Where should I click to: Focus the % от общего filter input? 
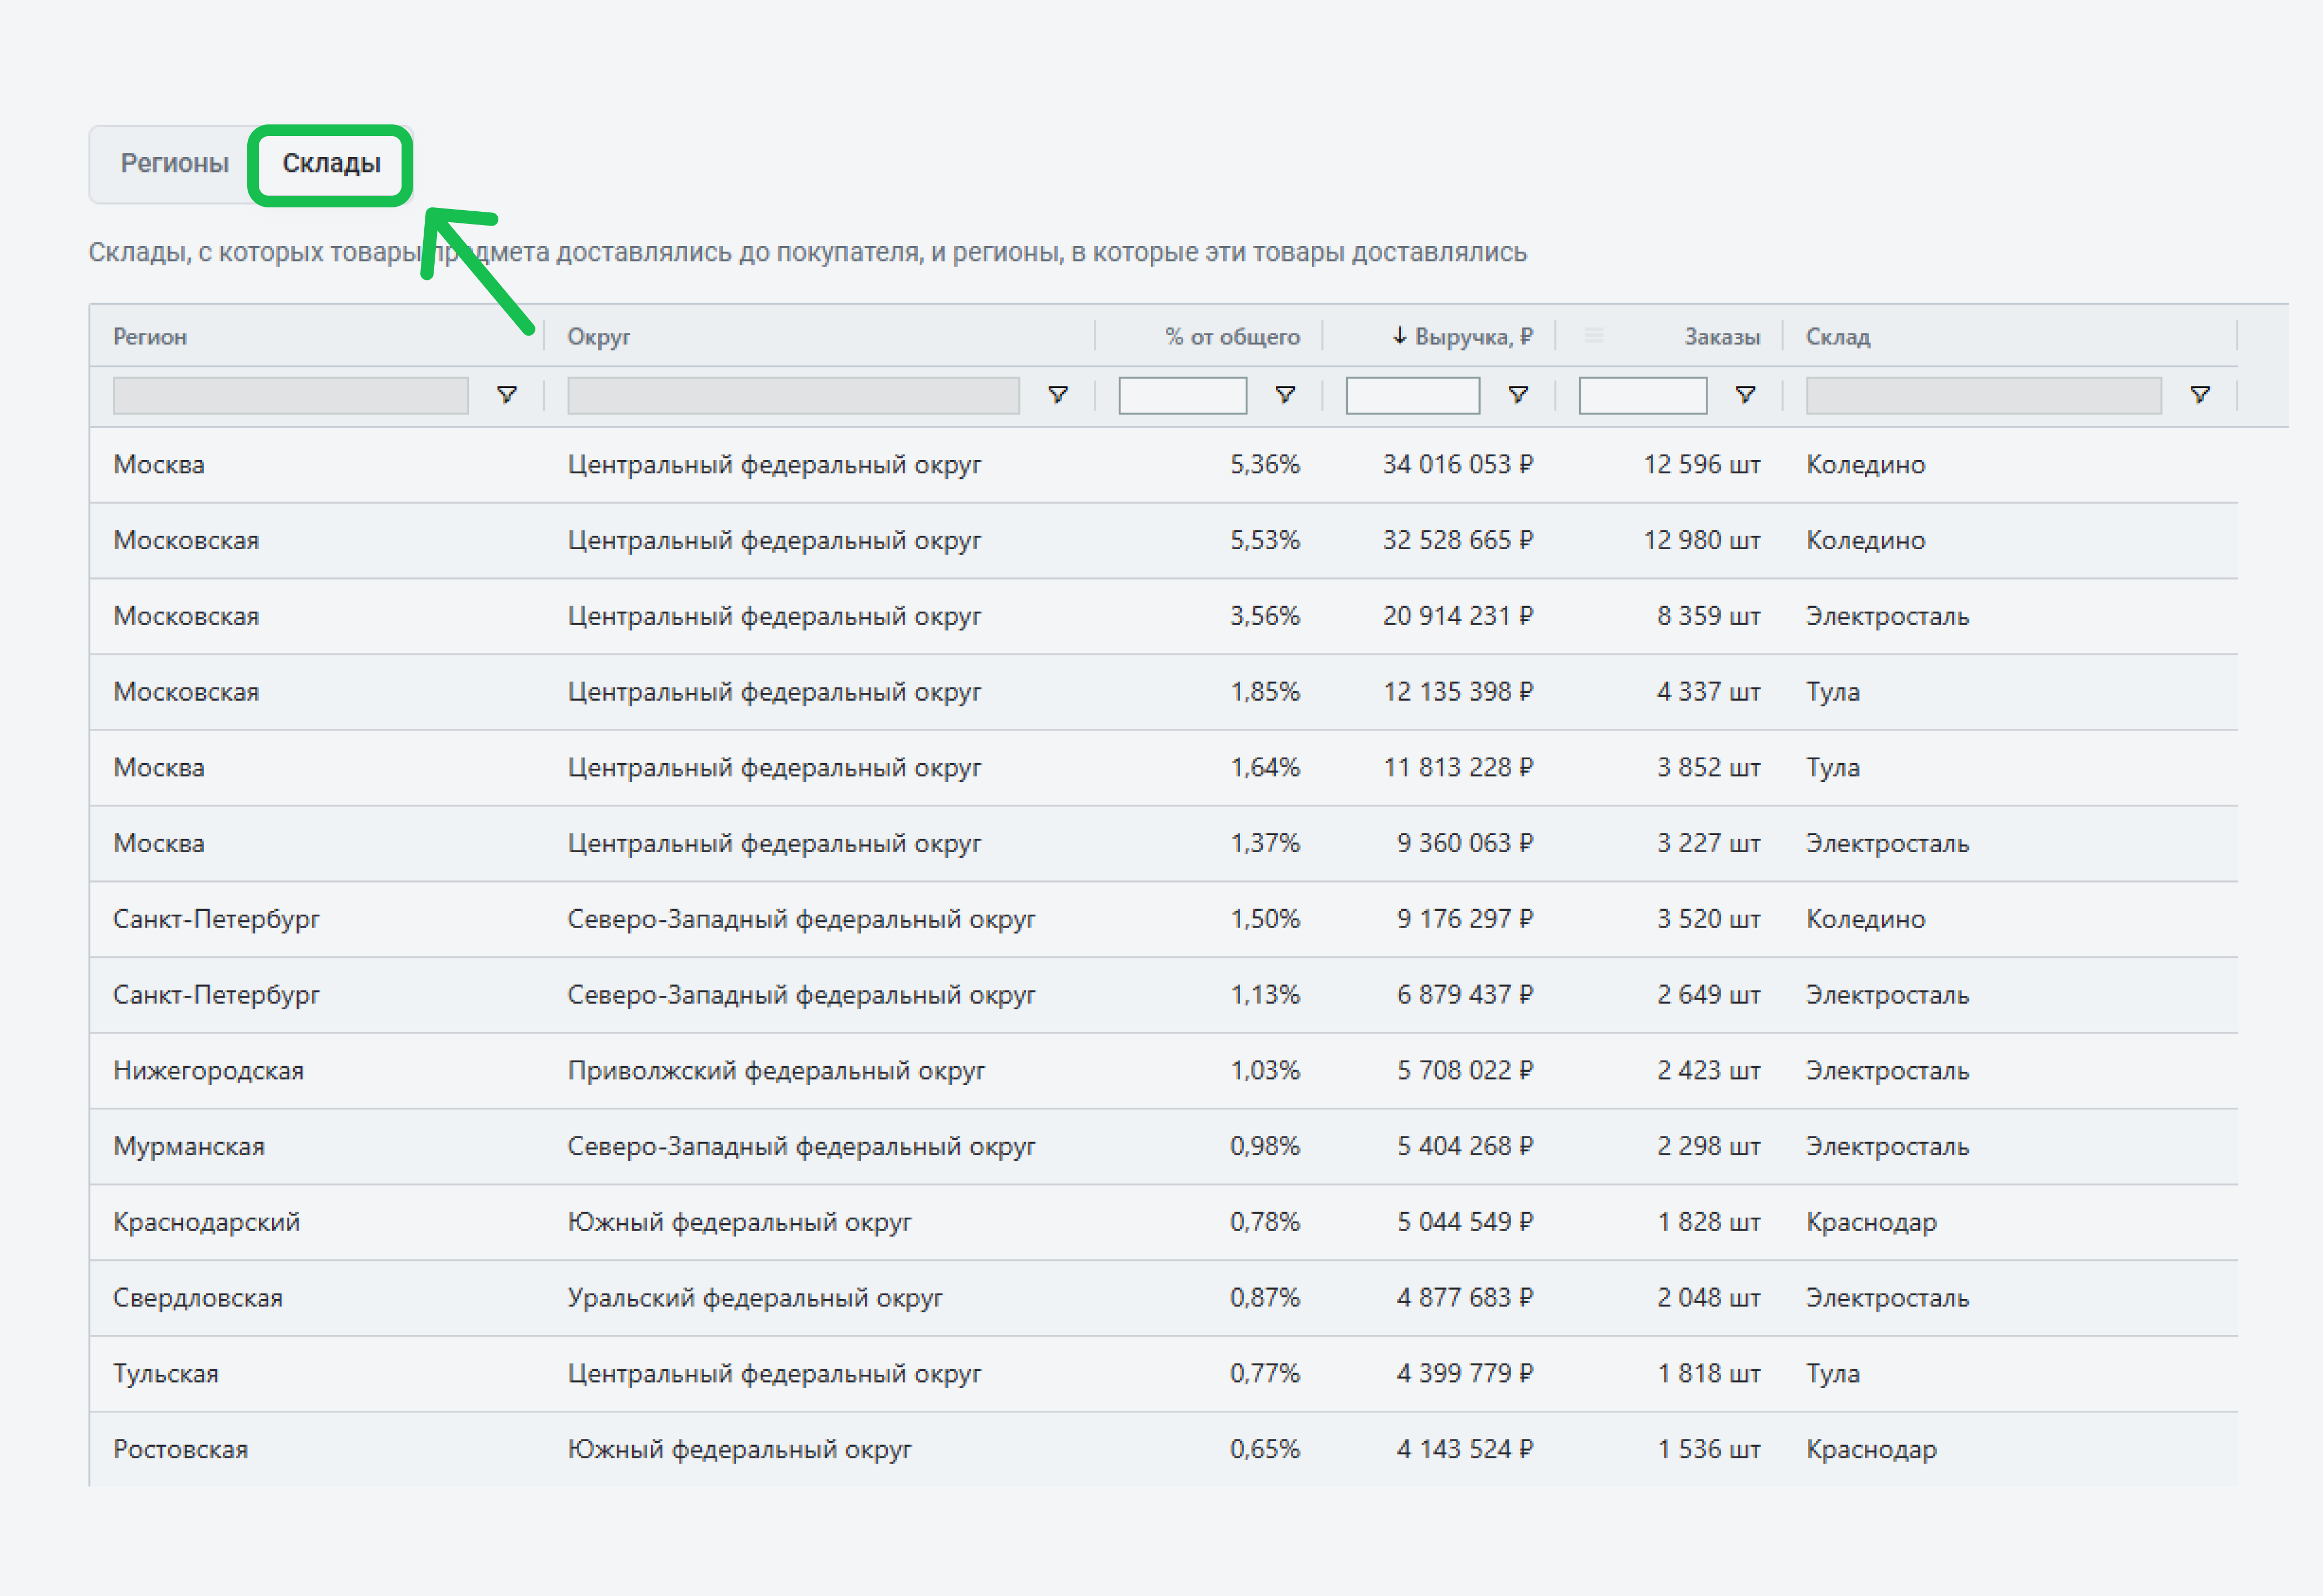(x=1182, y=395)
